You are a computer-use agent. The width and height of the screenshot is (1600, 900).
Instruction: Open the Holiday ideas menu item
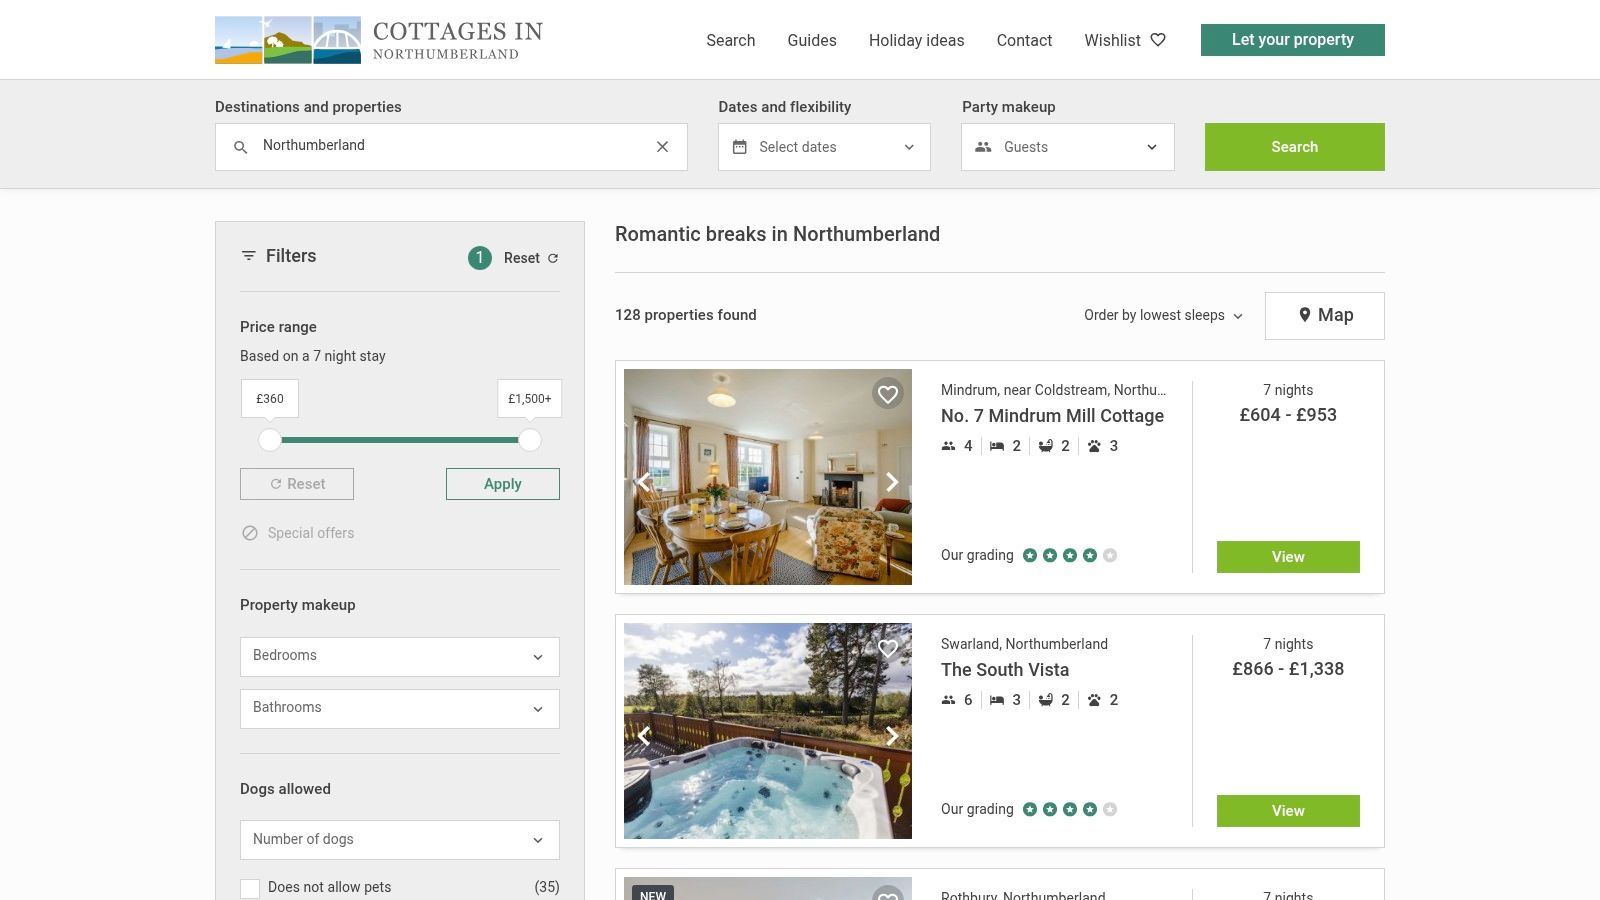click(917, 40)
